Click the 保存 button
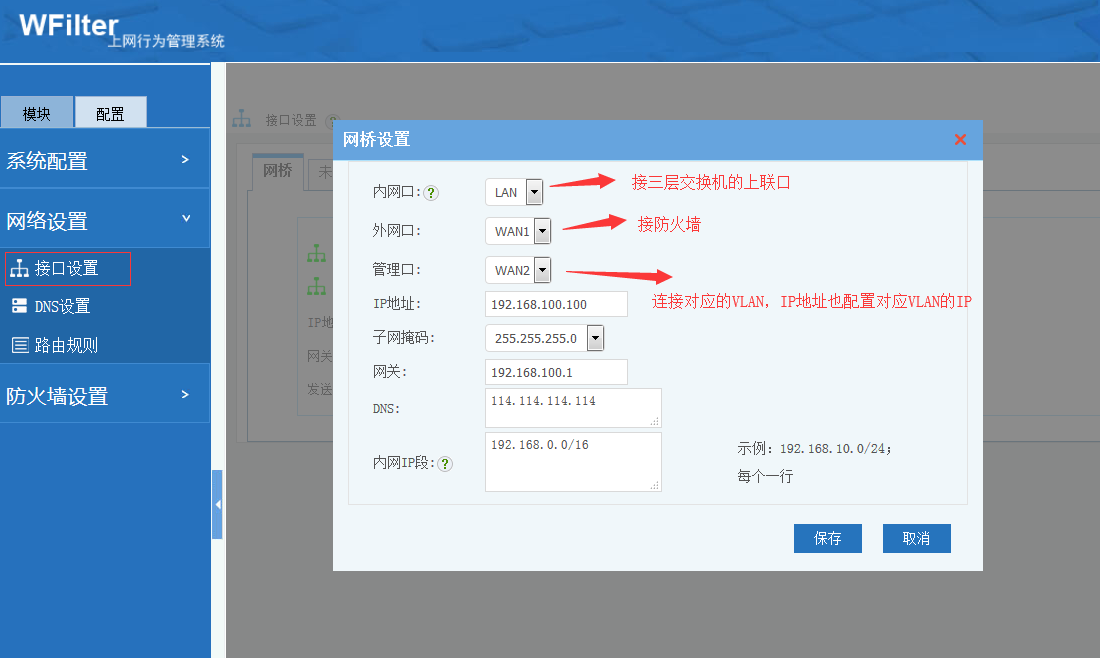This screenshot has width=1100, height=658. tap(827, 538)
